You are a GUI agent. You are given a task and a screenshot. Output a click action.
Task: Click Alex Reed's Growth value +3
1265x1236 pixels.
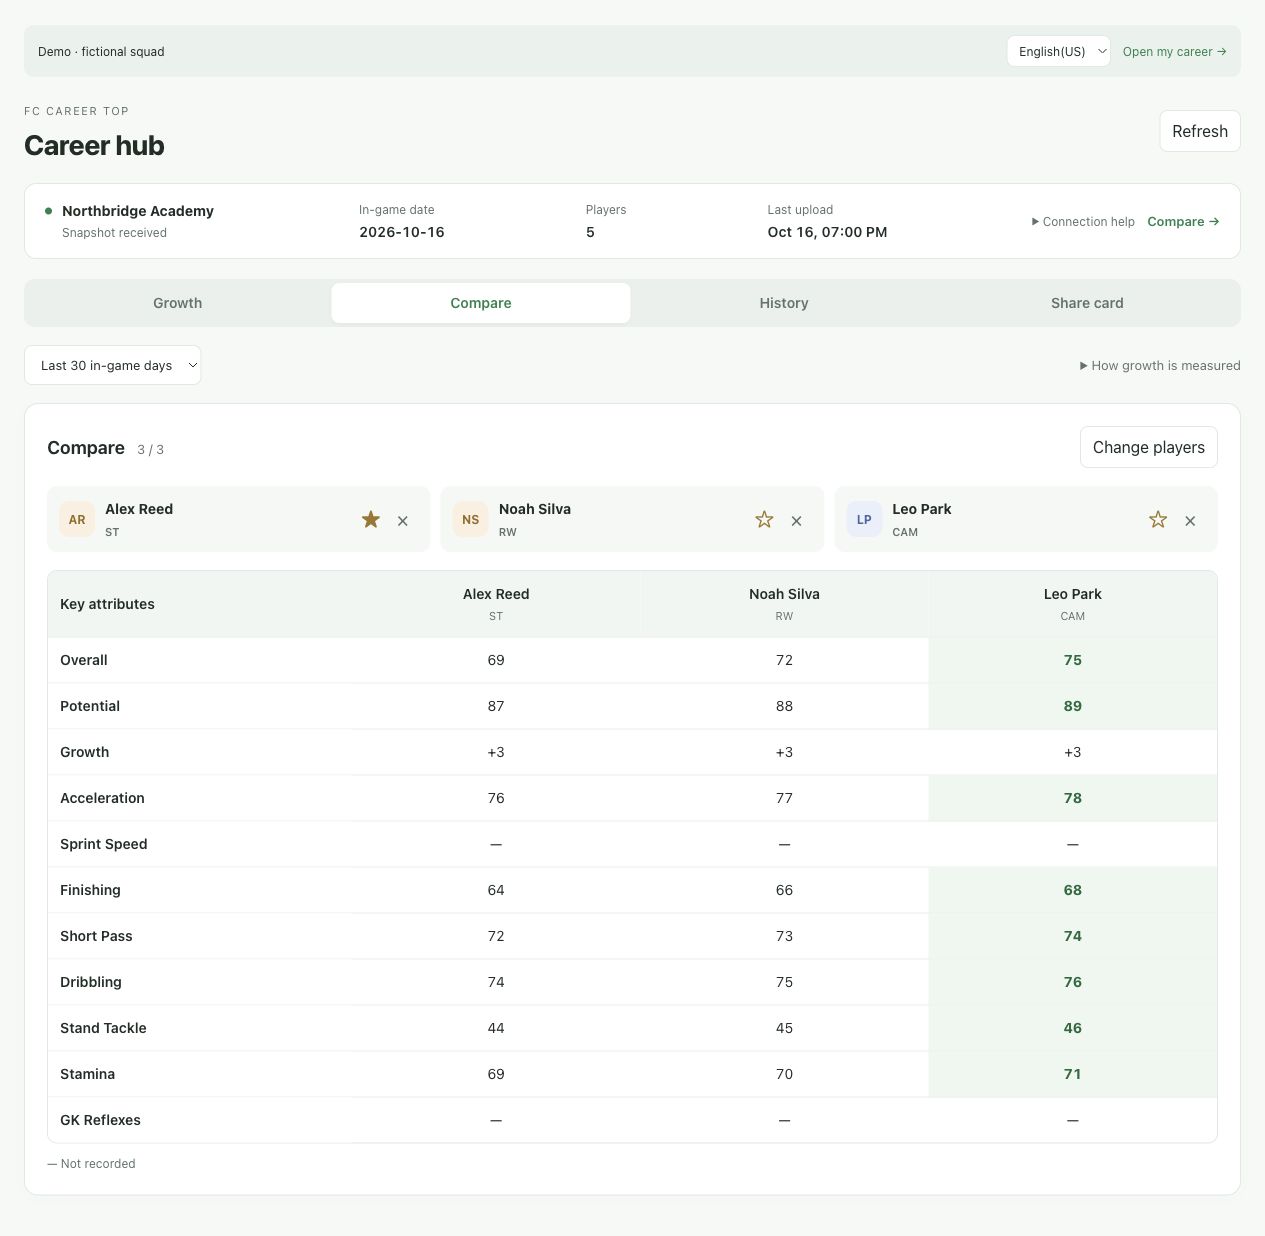click(x=496, y=752)
